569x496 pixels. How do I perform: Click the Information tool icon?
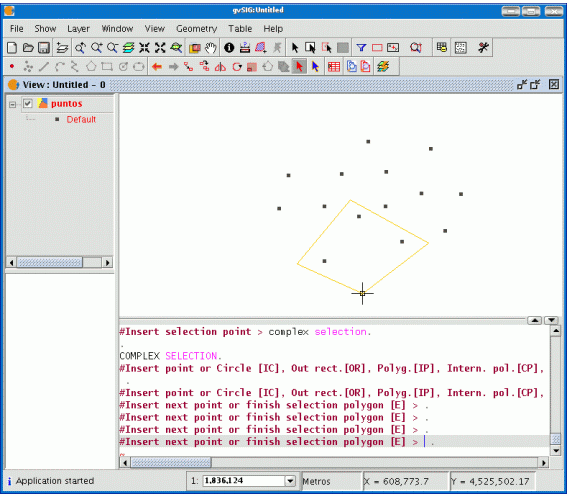pyautogui.click(x=229, y=48)
